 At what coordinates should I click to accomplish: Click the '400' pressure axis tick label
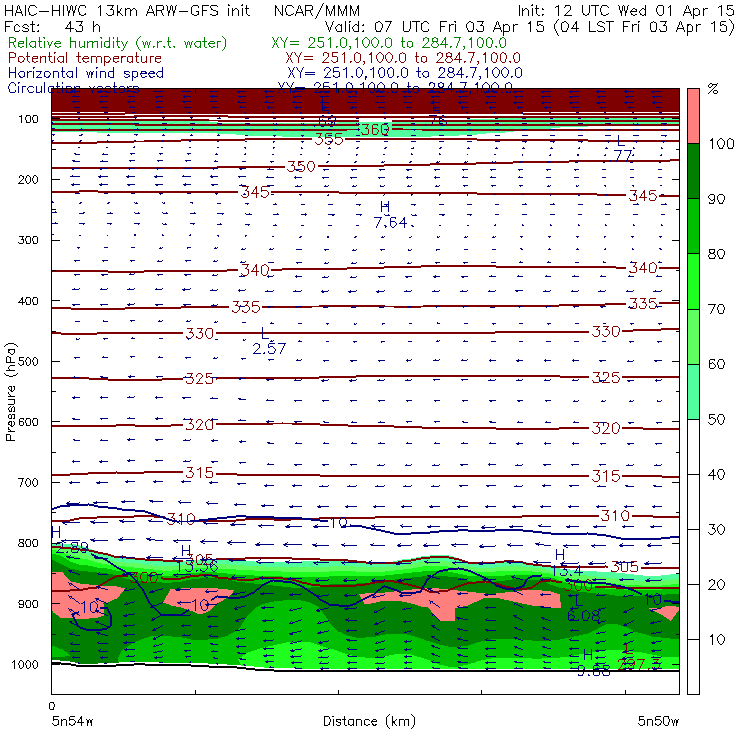coord(28,301)
